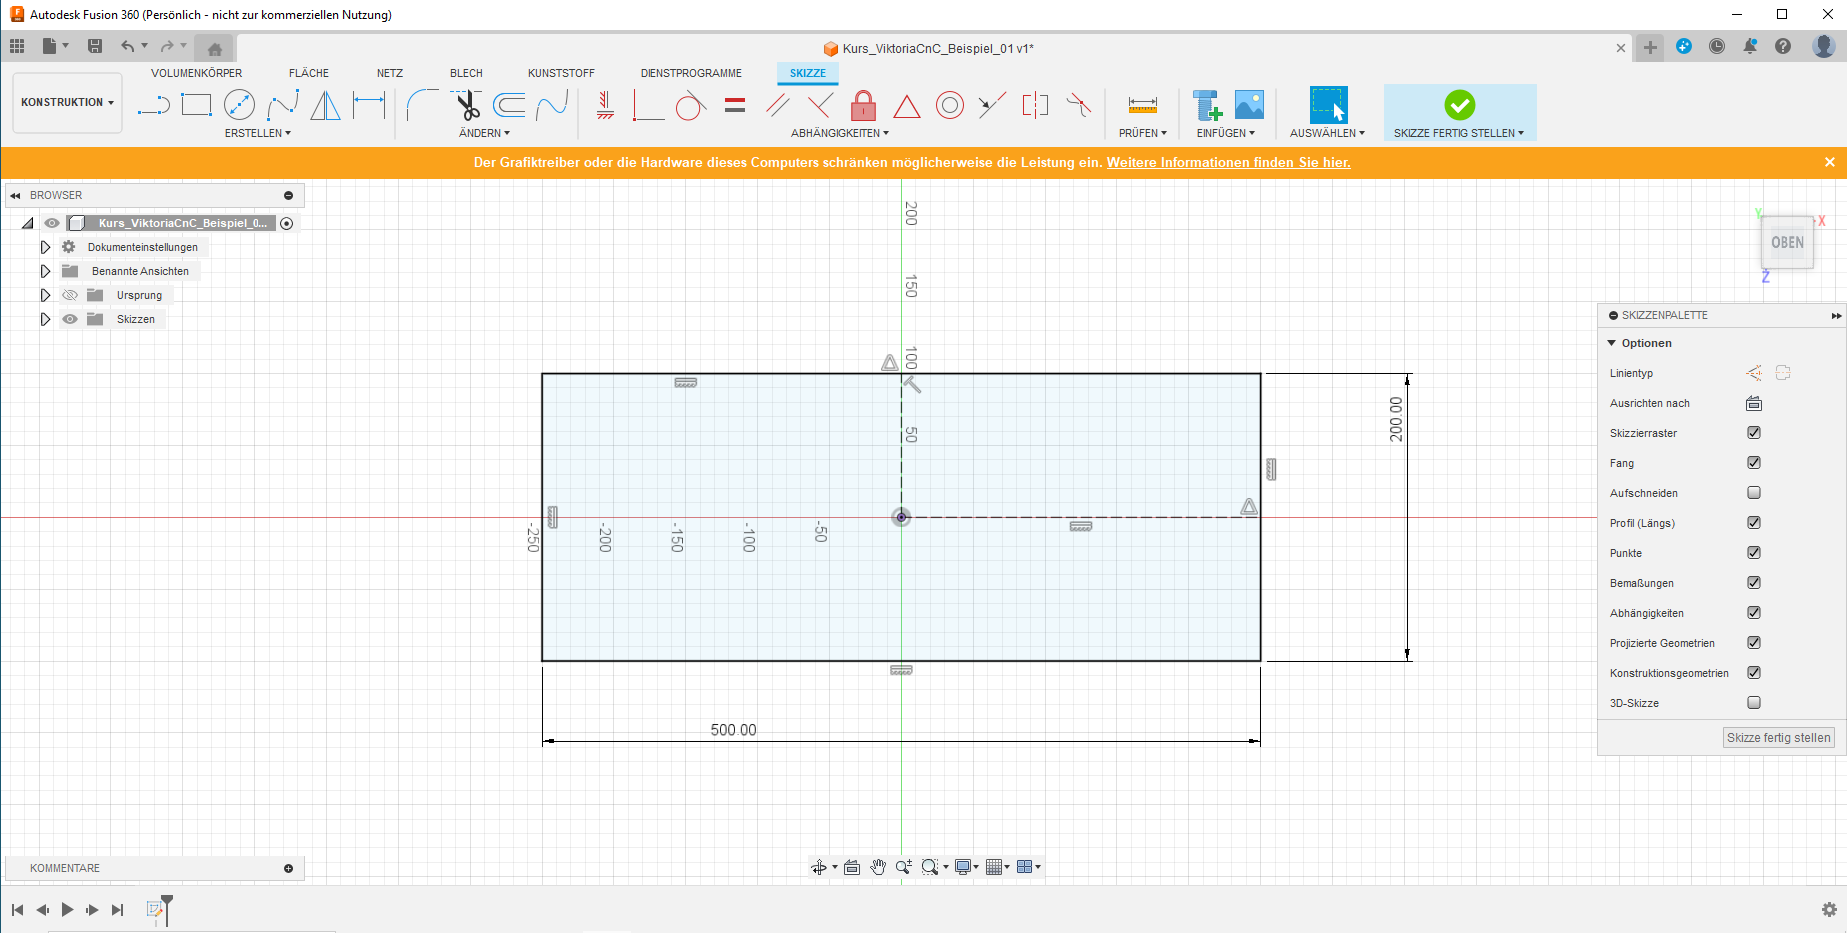1847x933 pixels.
Task: Open the ABHÄNGIGKEITEN dropdown menu
Action: [839, 133]
